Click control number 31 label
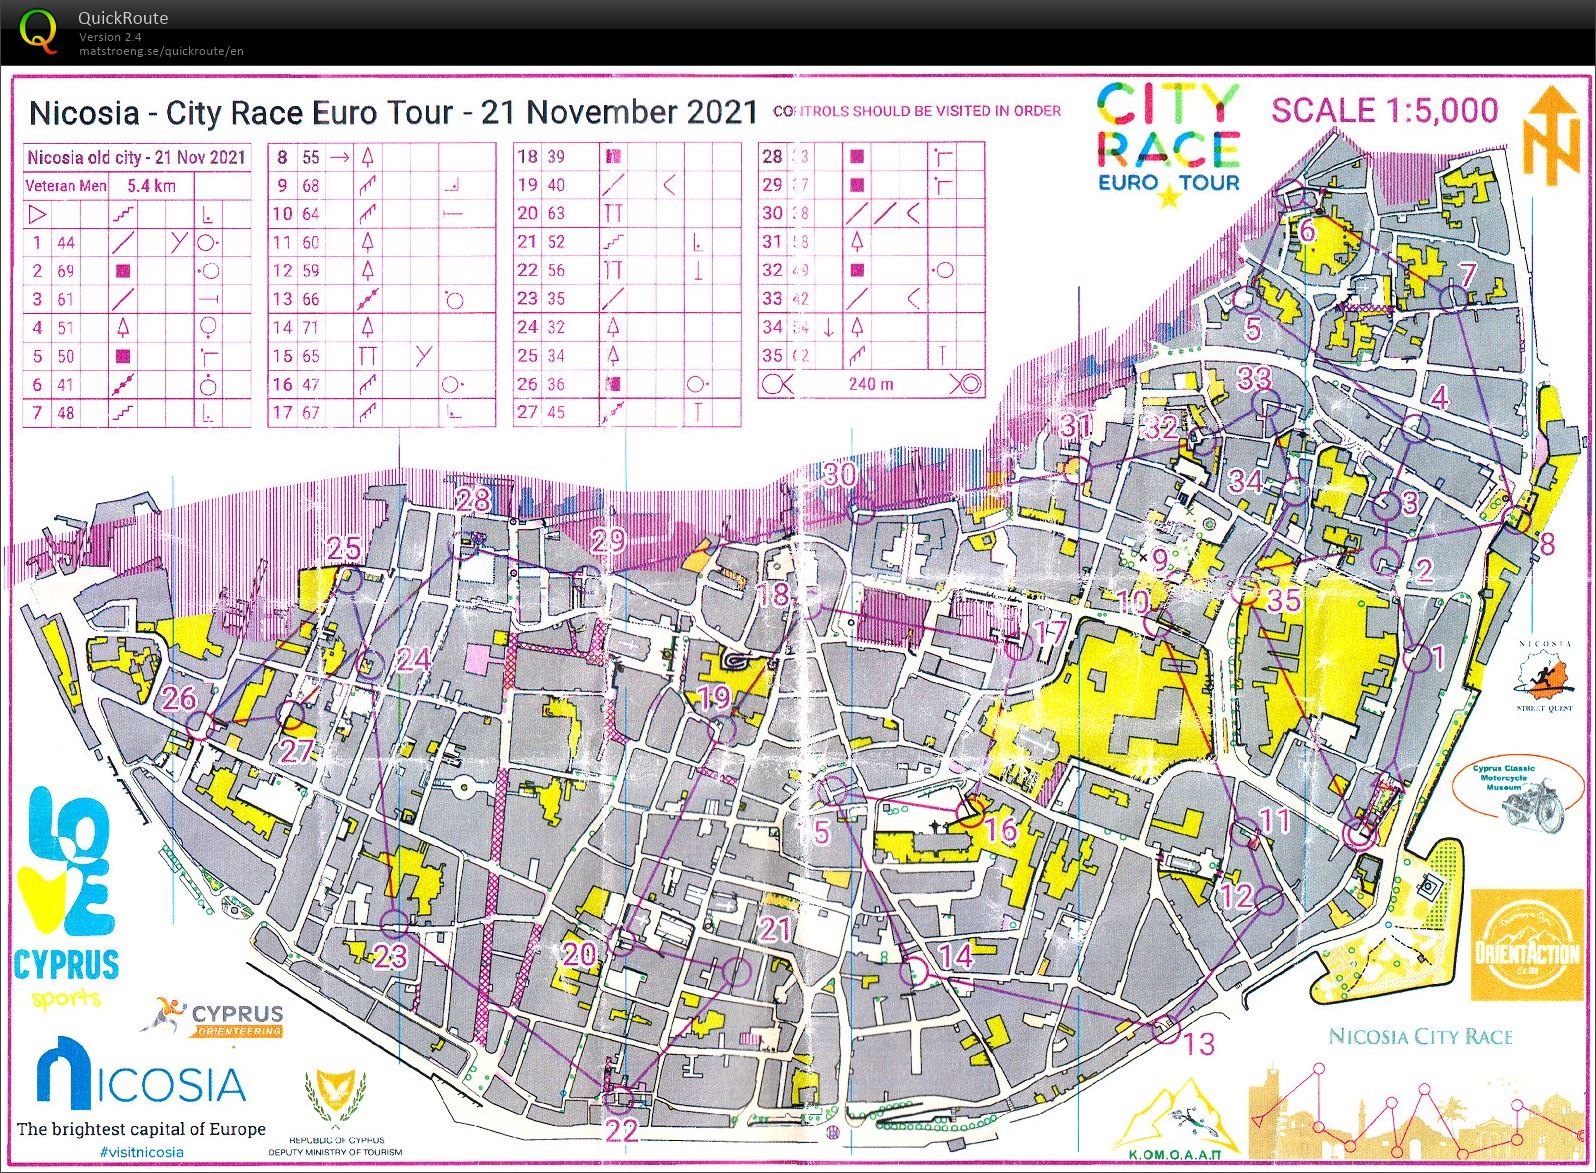 pyautogui.click(x=1076, y=426)
